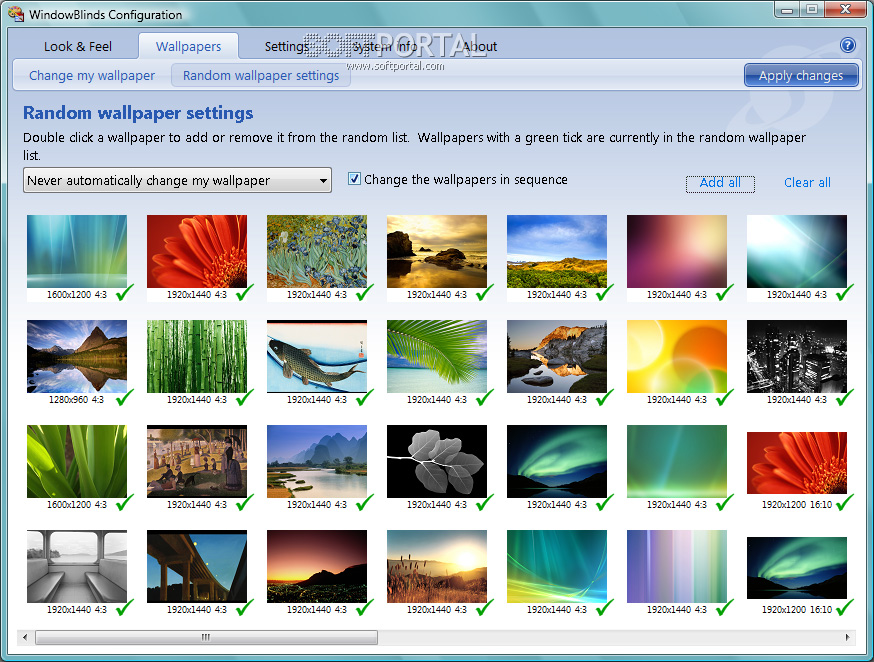874x662 pixels.
Task: Switch to the Look & Feel tab
Action: point(77,46)
